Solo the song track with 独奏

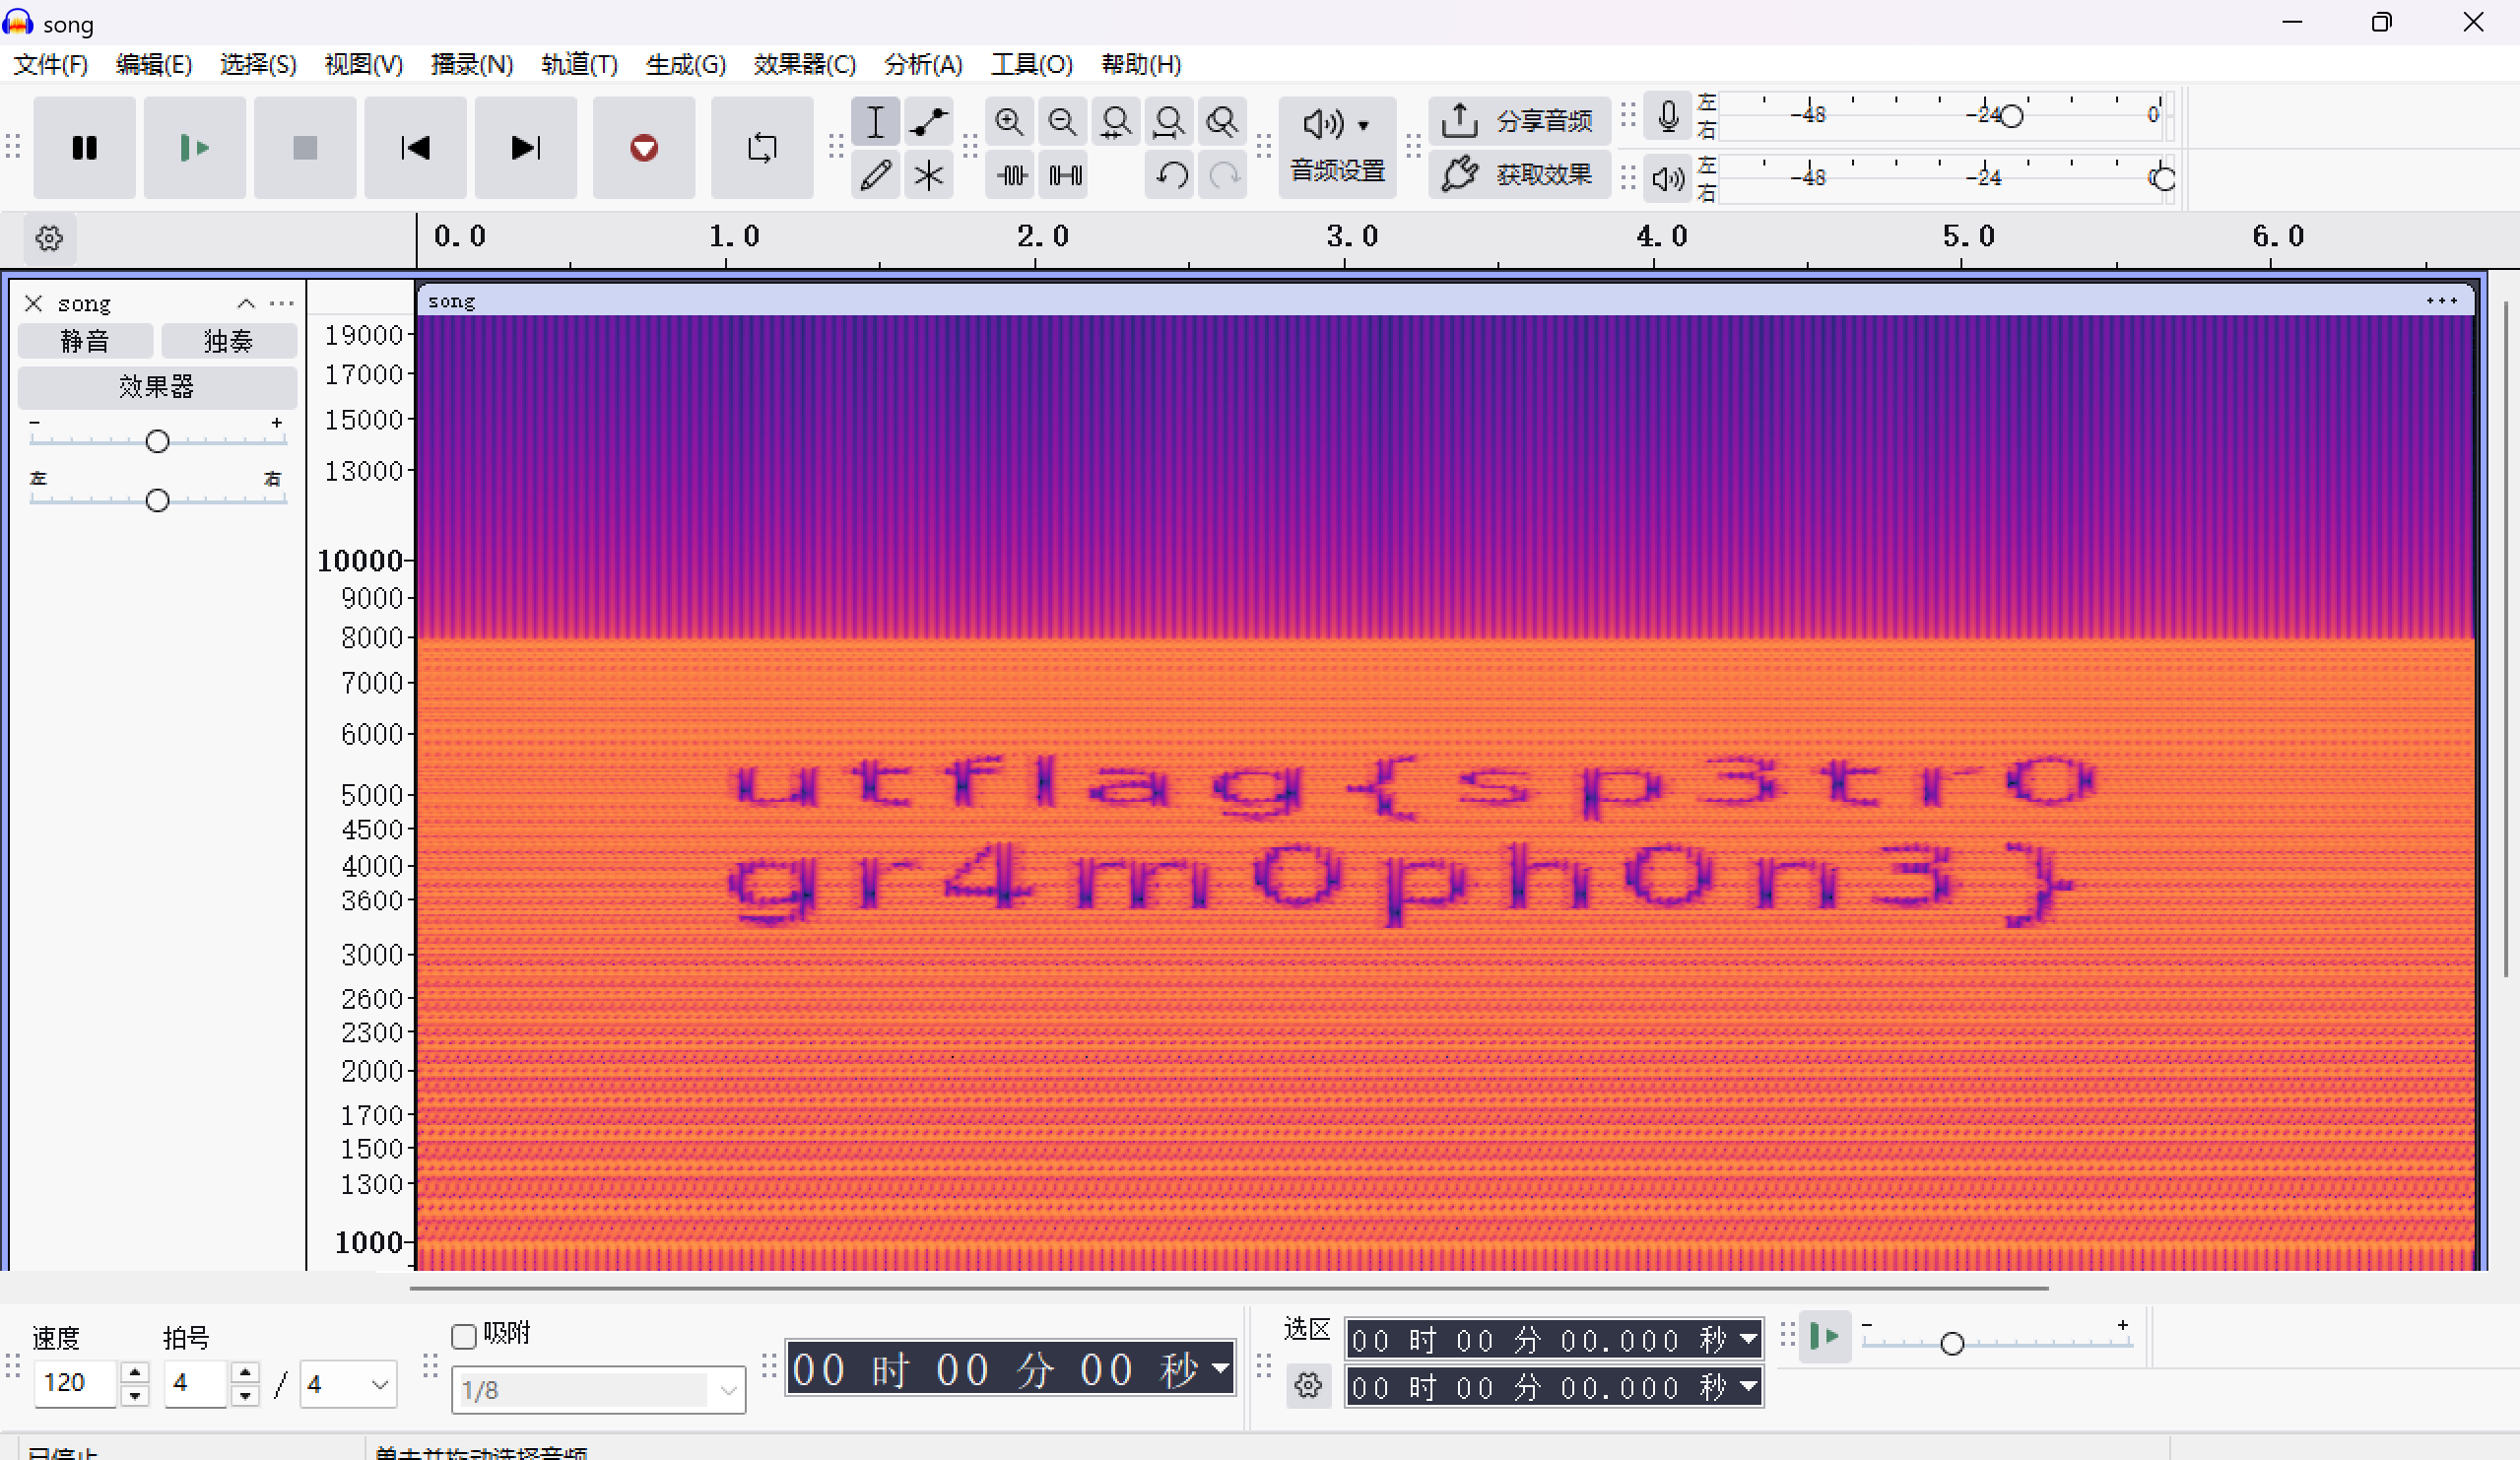[228, 341]
